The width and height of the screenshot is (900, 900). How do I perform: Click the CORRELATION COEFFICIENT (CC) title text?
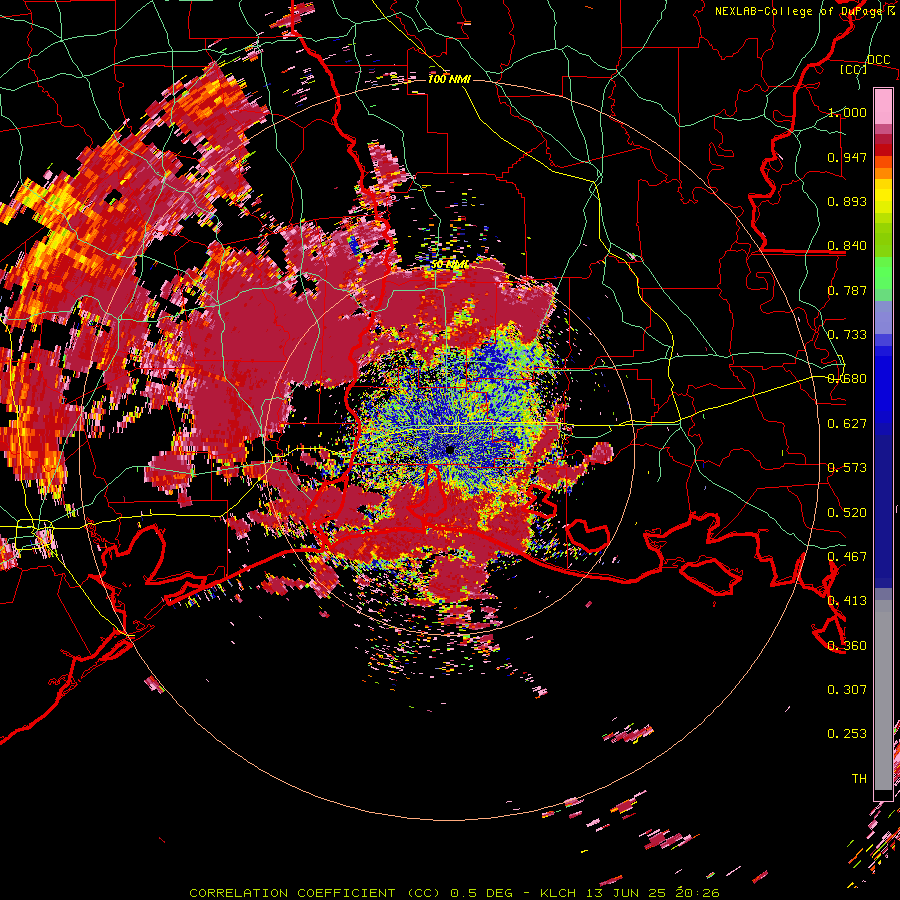[315, 893]
